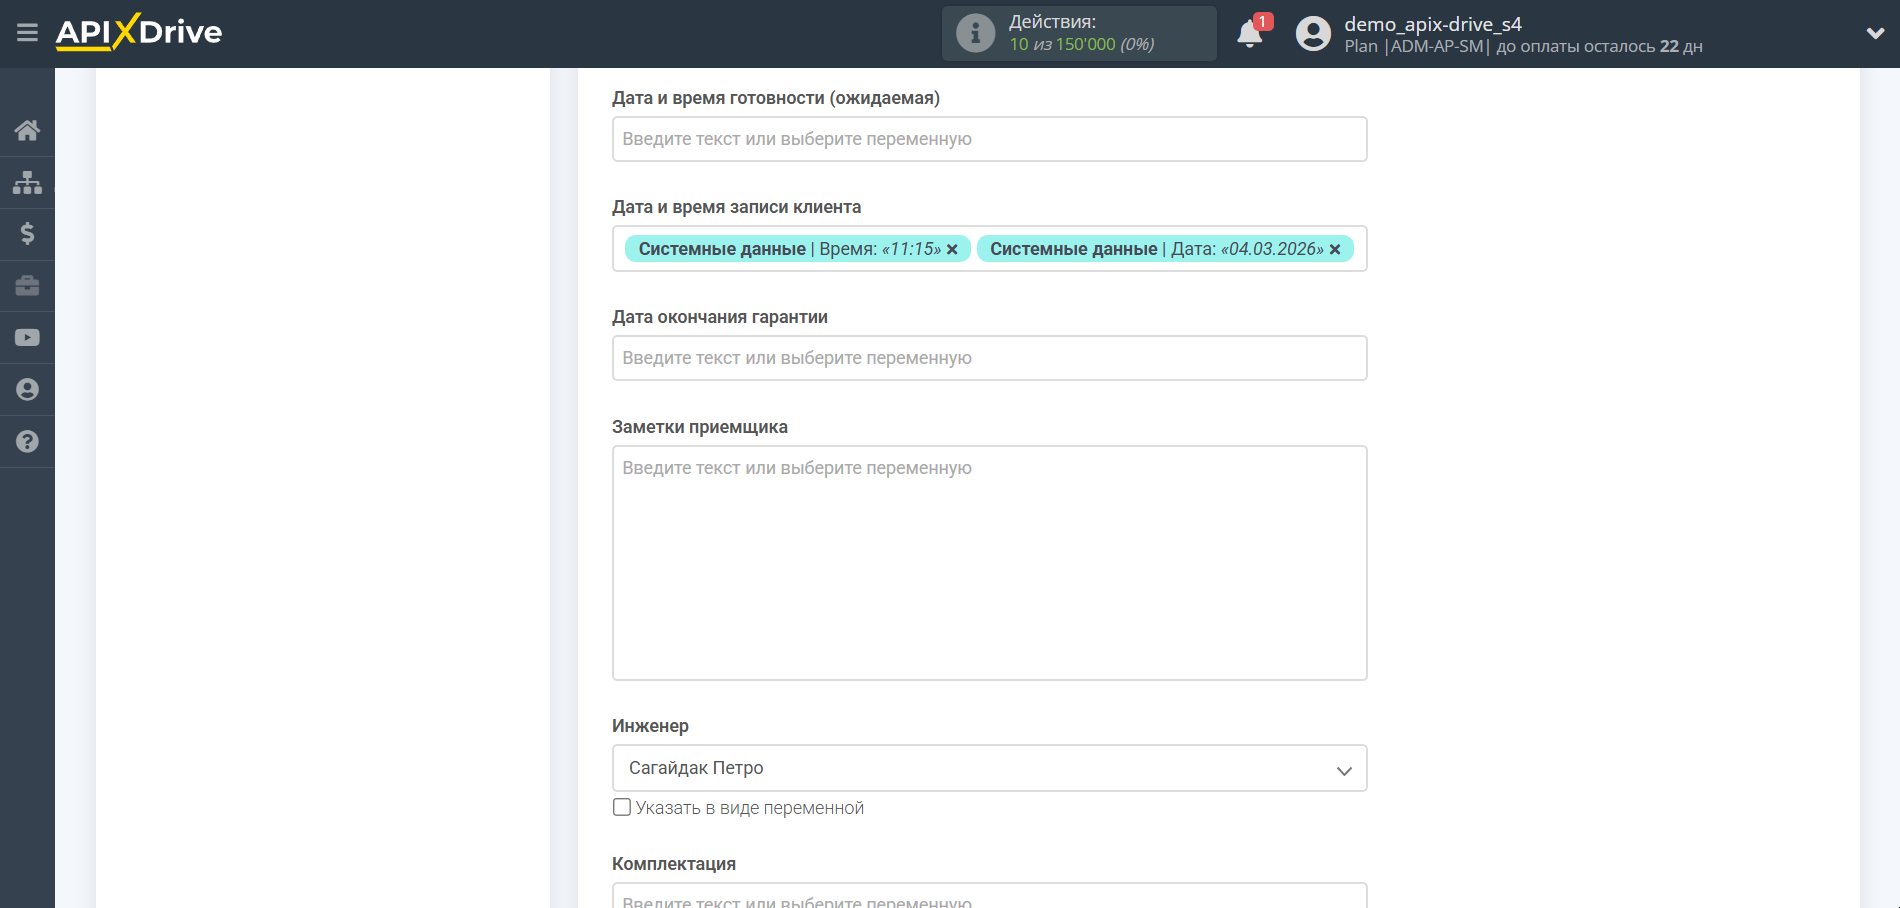
Task: Click the notifications bell icon
Action: point(1249,34)
